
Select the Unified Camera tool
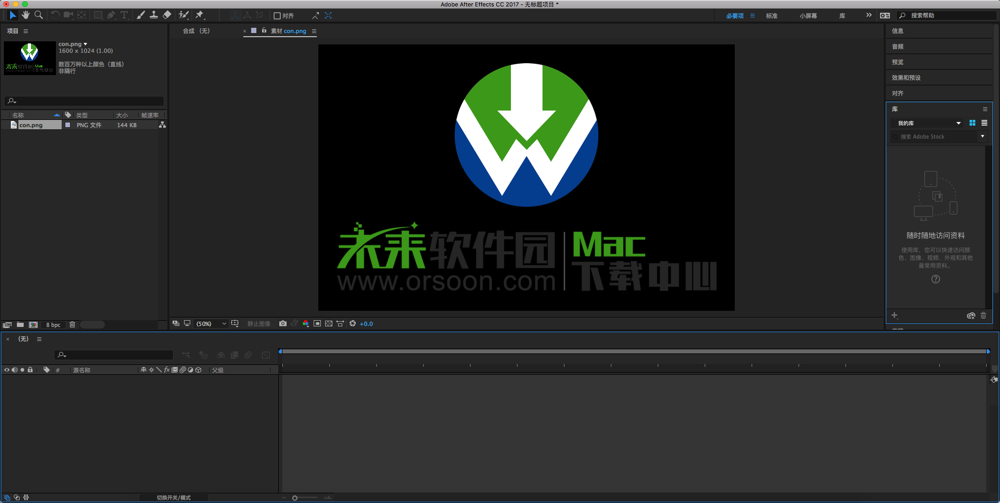68,15
